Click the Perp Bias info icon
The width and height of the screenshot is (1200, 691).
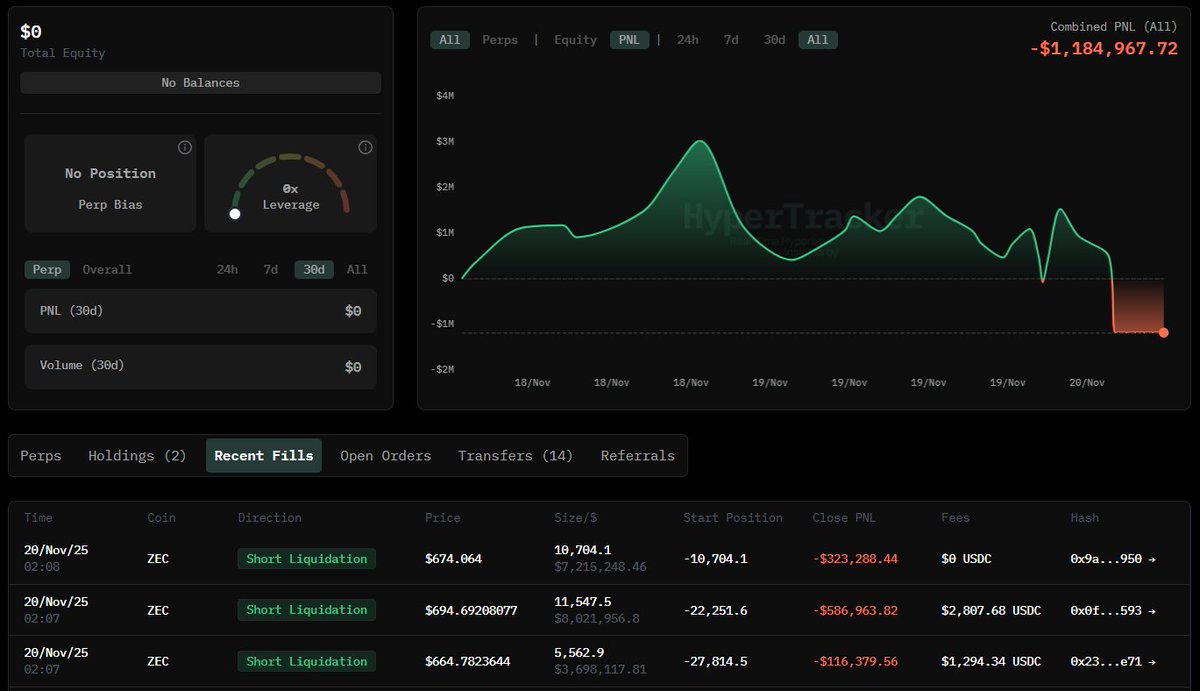184,148
